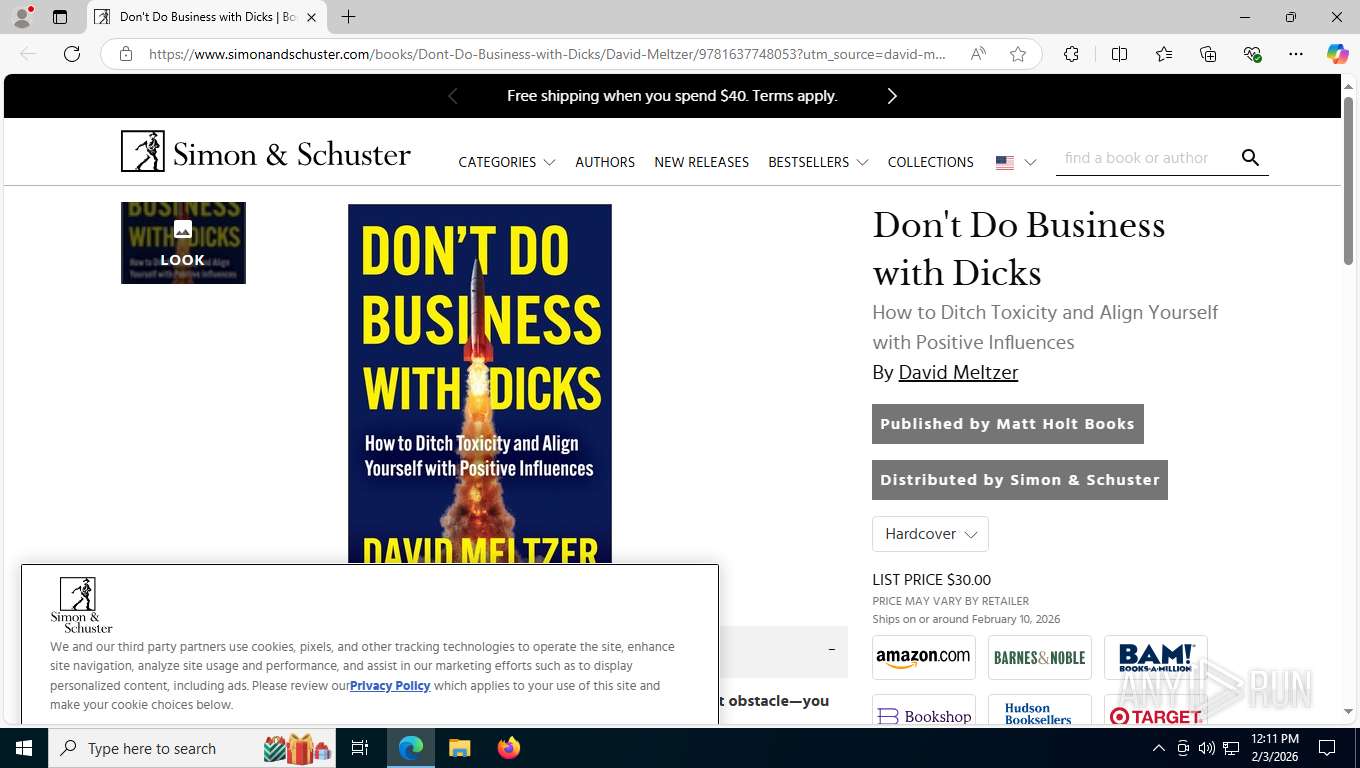1360x768 pixels.
Task: Toggle split screen view
Action: (1120, 54)
